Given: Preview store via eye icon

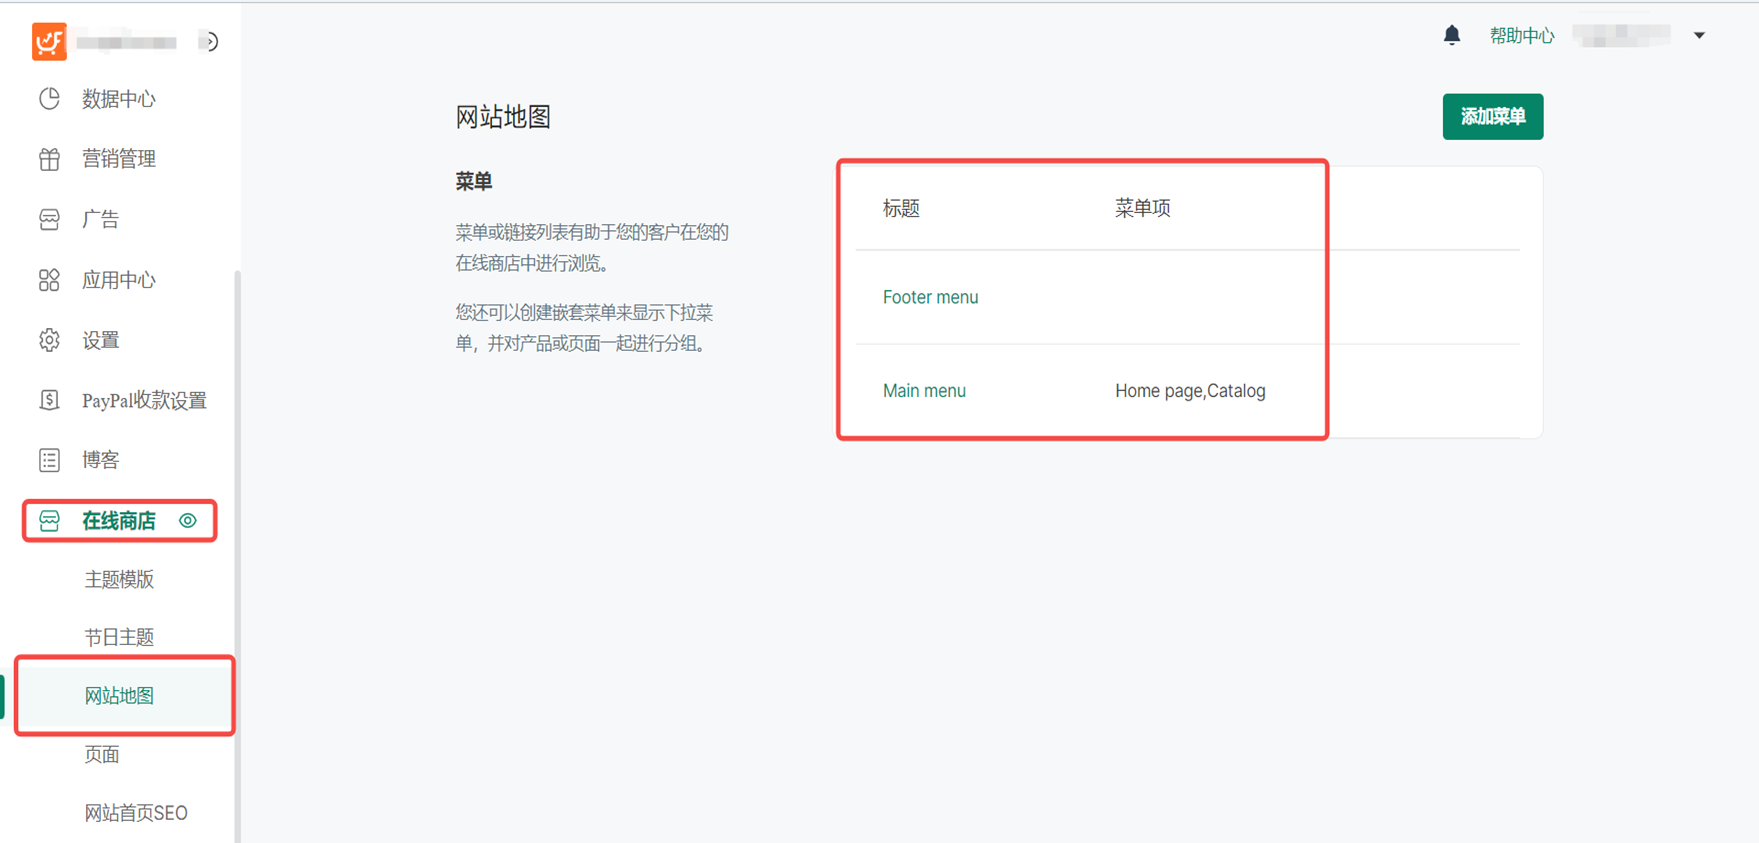Looking at the screenshot, I should [188, 521].
